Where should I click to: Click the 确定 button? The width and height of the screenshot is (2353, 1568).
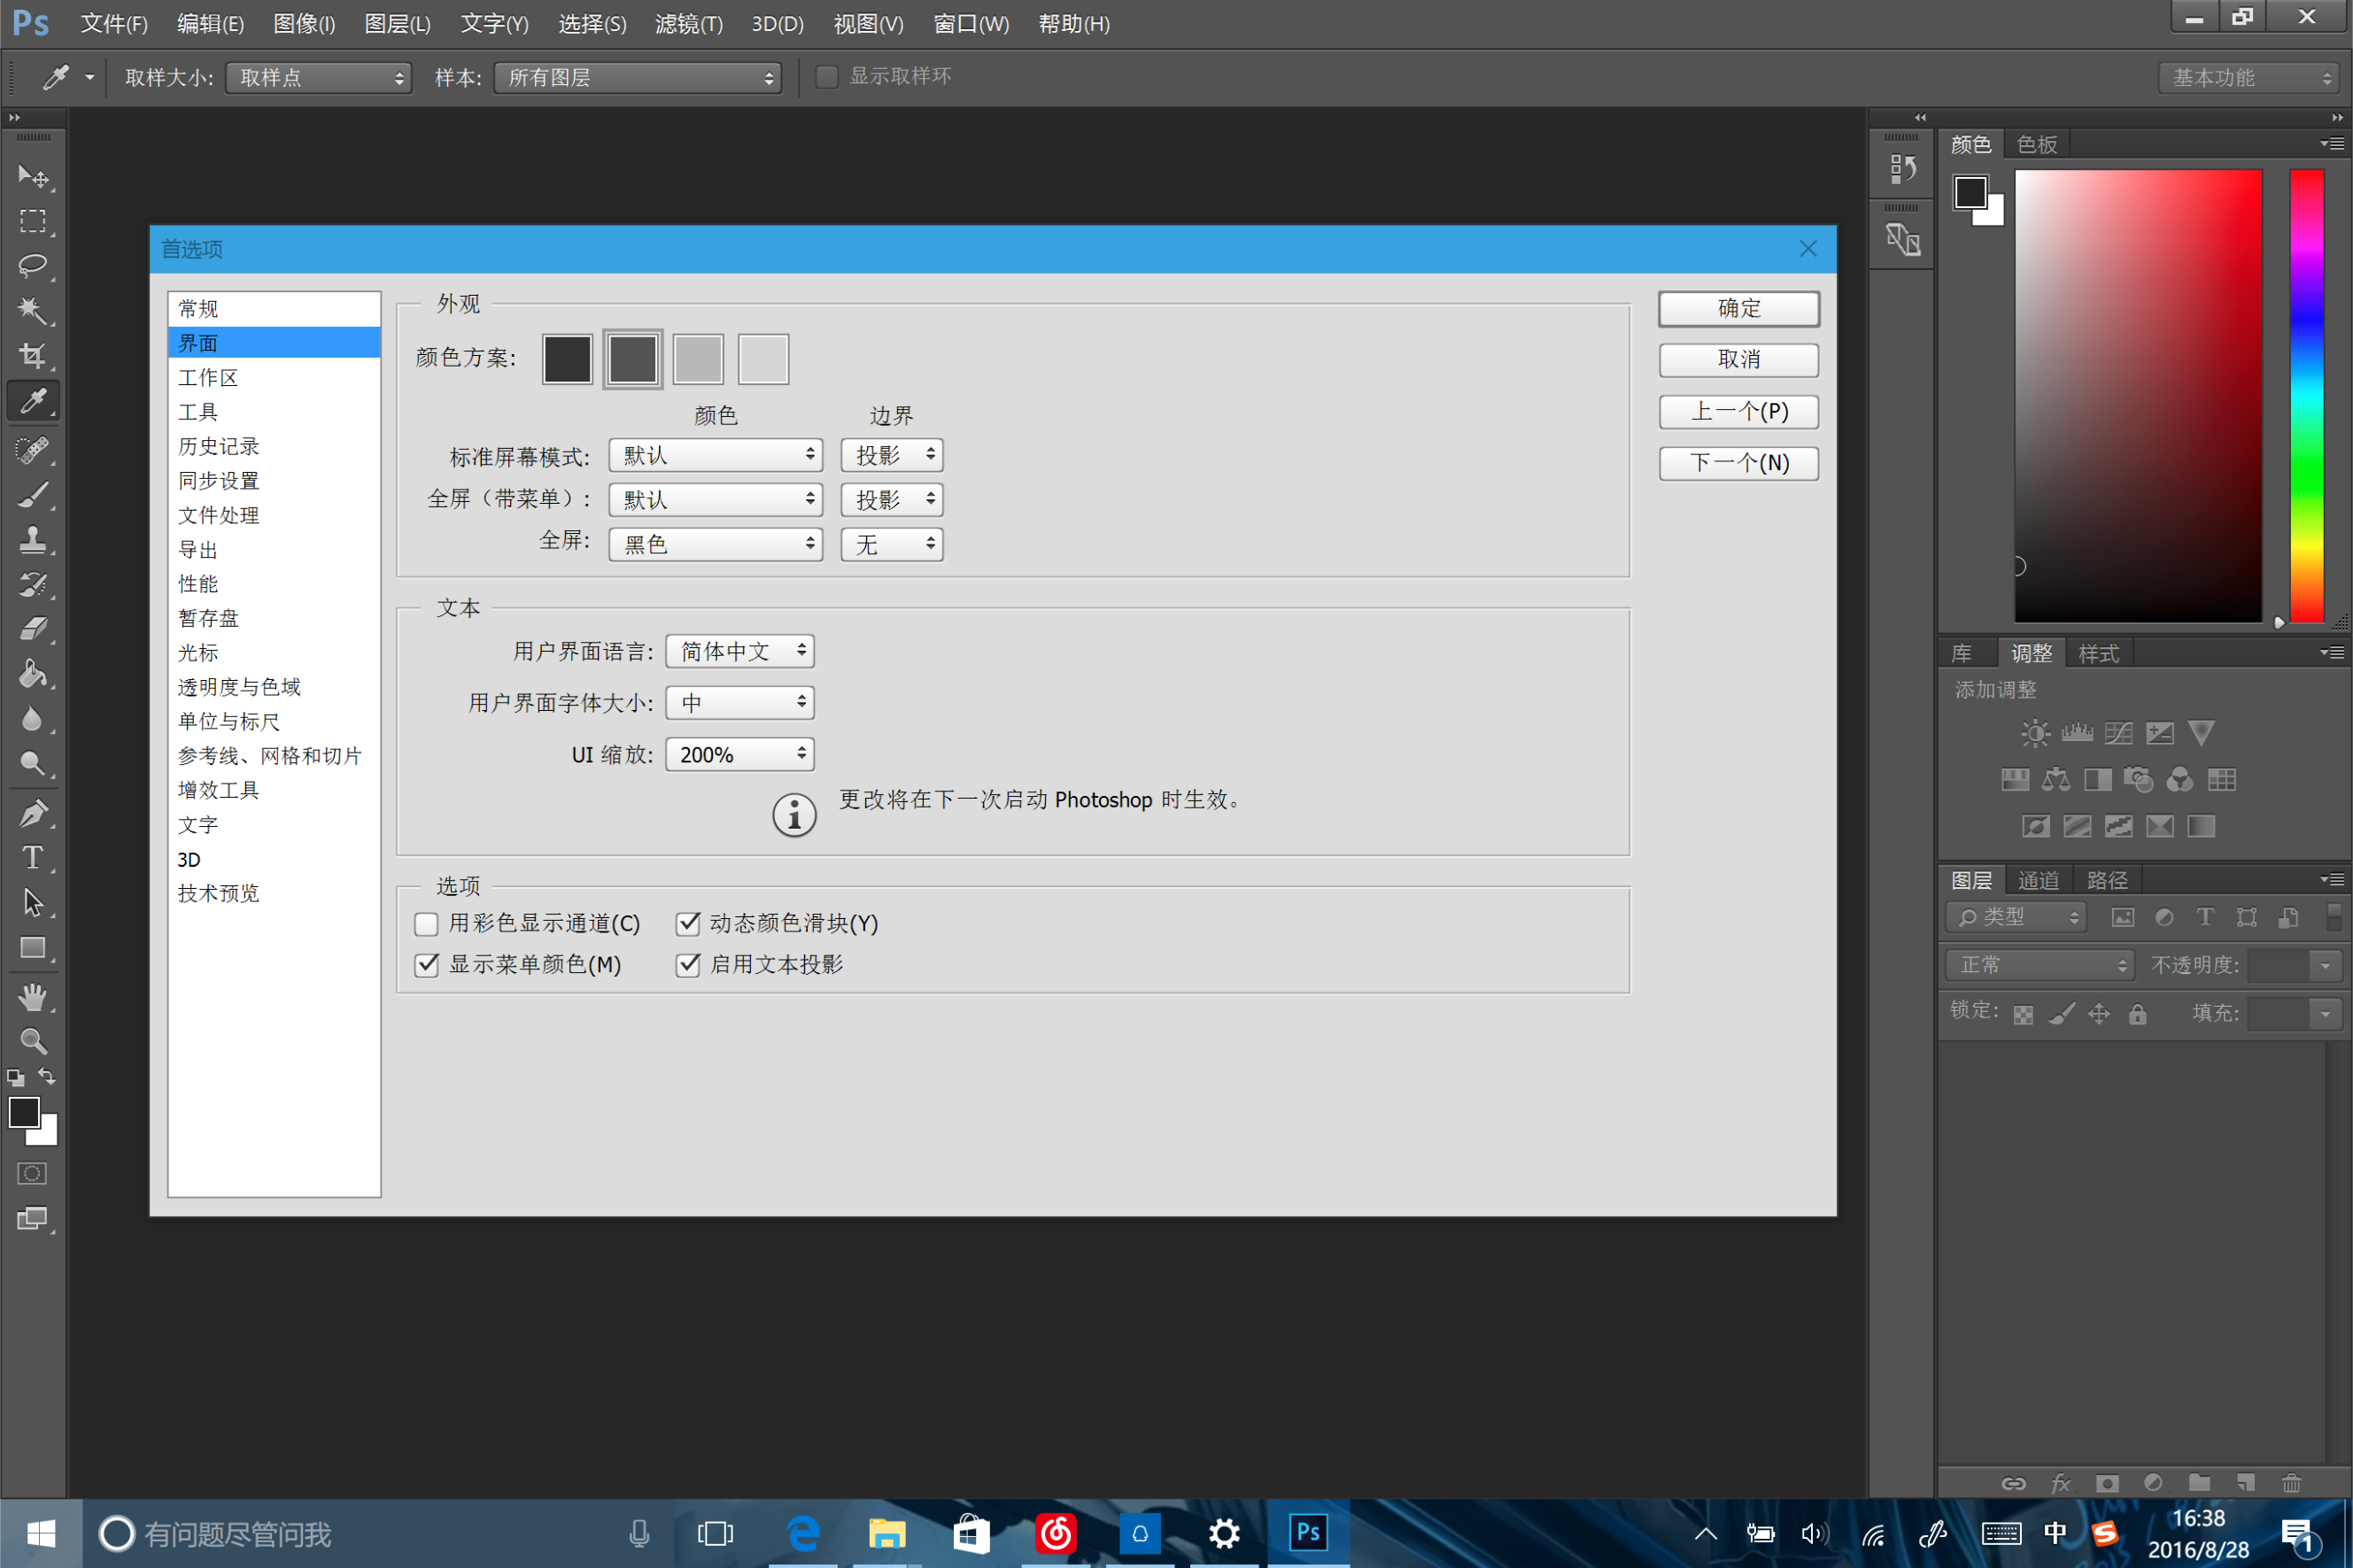(1738, 308)
